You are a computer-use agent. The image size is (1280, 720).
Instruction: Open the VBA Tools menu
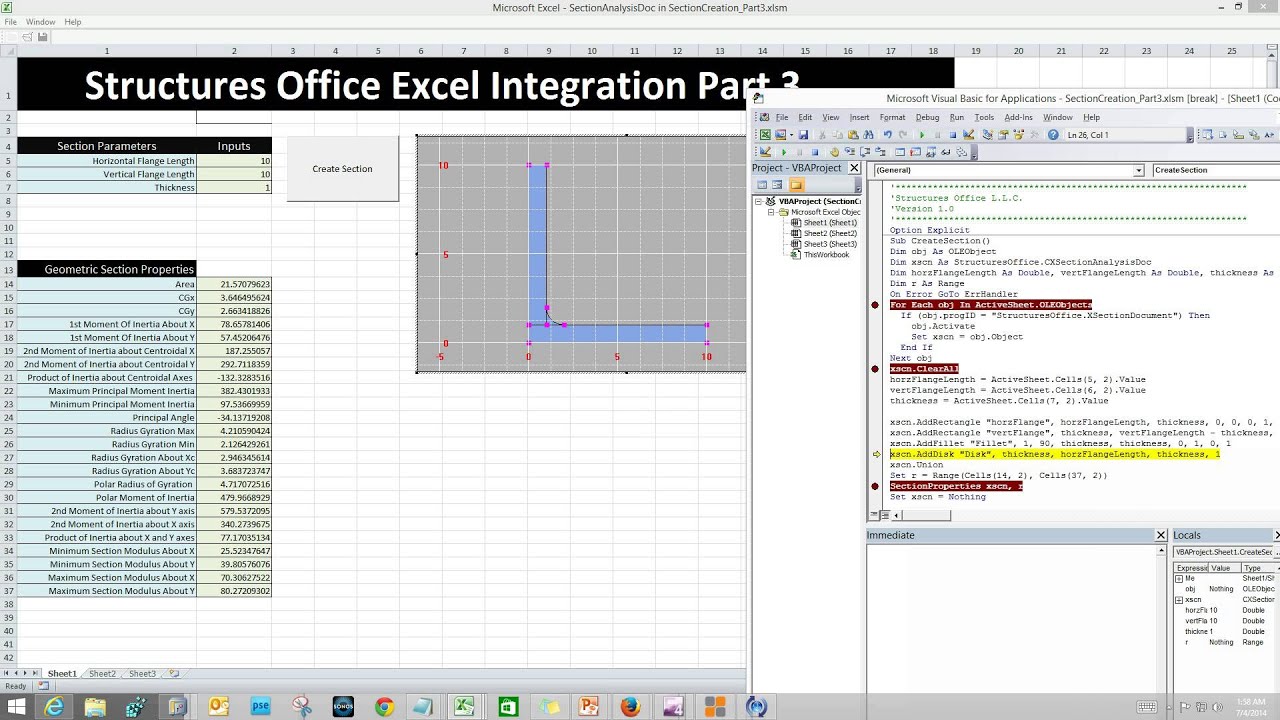pos(984,117)
